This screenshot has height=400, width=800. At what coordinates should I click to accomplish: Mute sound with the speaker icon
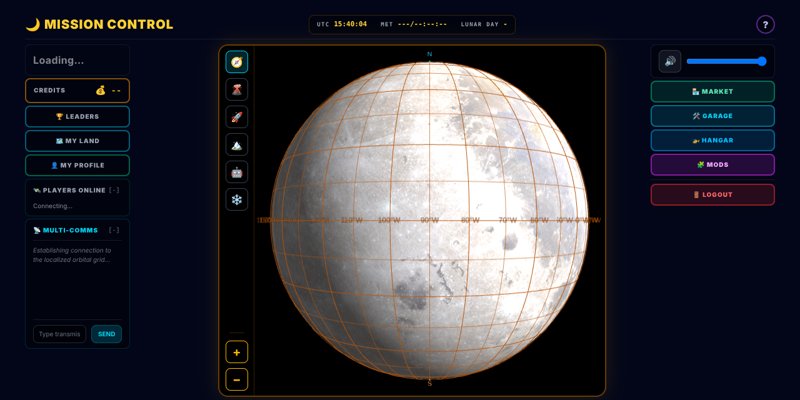[670, 61]
